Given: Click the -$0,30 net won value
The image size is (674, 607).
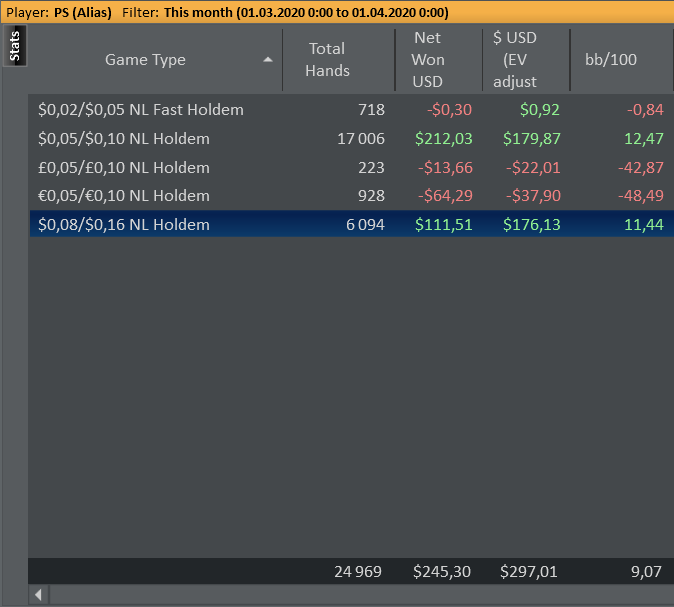Looking at the screenshot, I should tap(450, 110).
